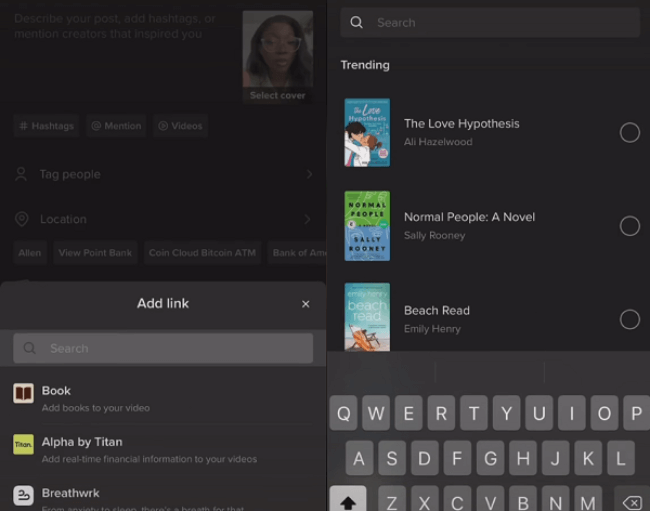
Task: Choose the Breathwrk app icon
Action: point(23,495)
